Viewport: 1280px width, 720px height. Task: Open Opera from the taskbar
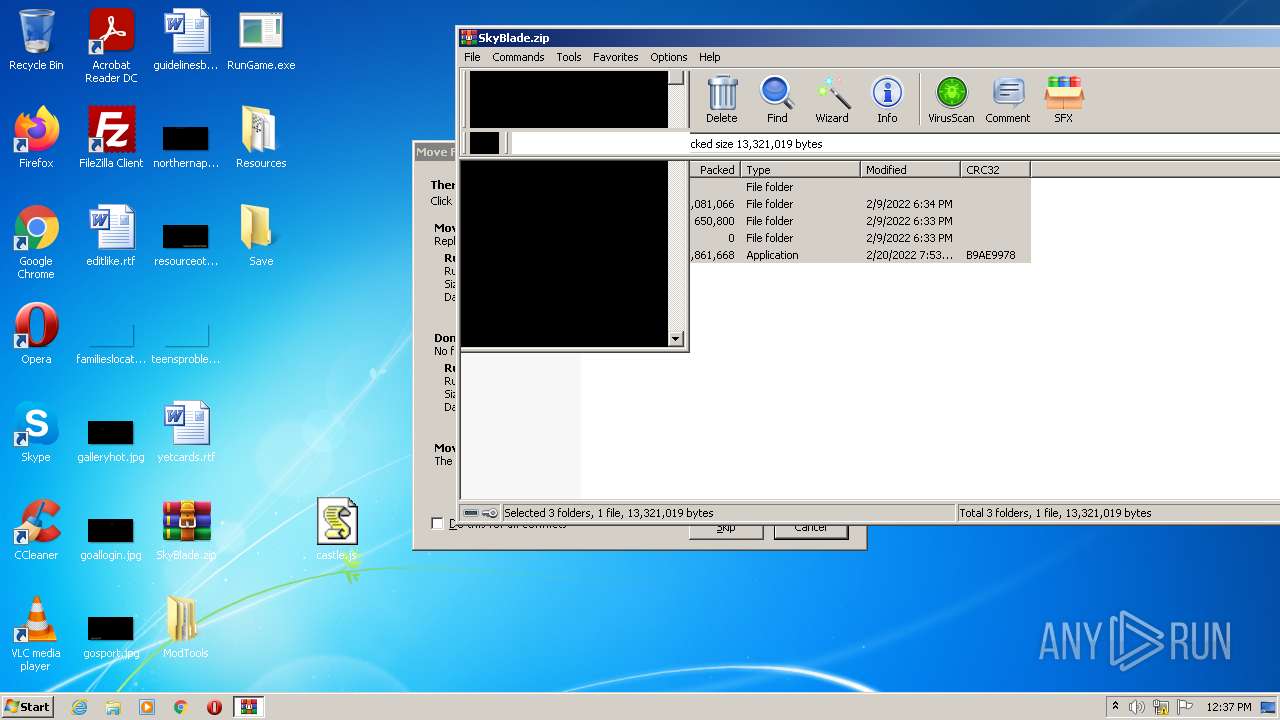[x=214, y=707]
